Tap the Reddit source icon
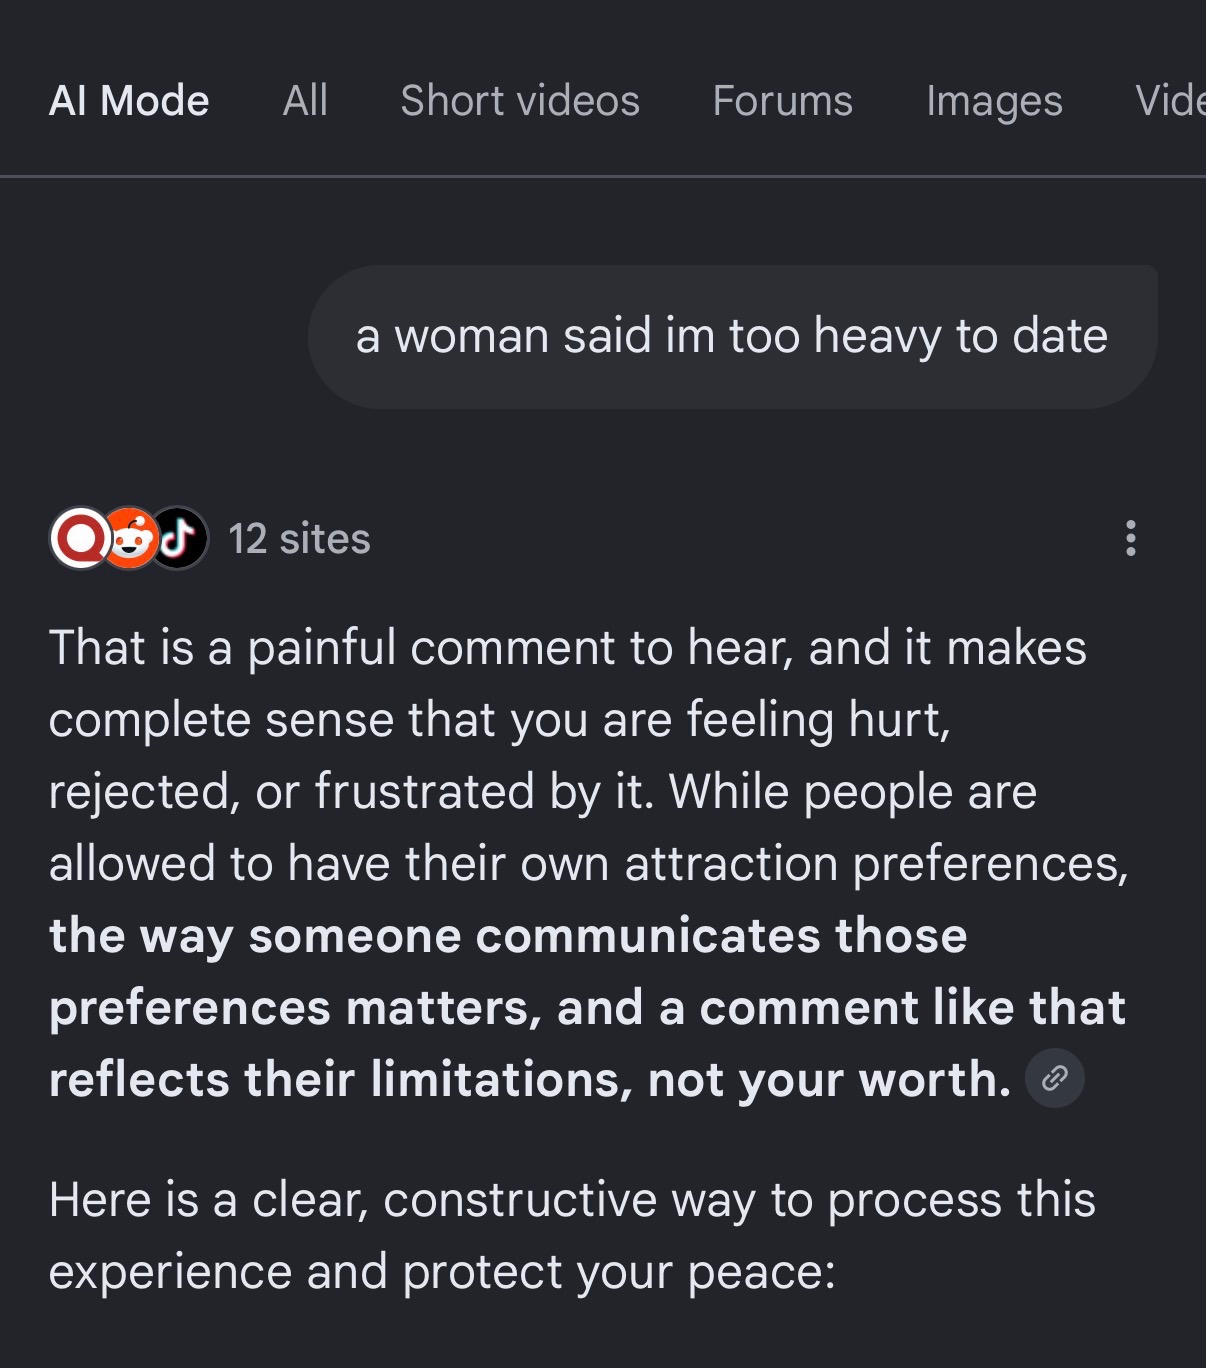 coord(129,538)
